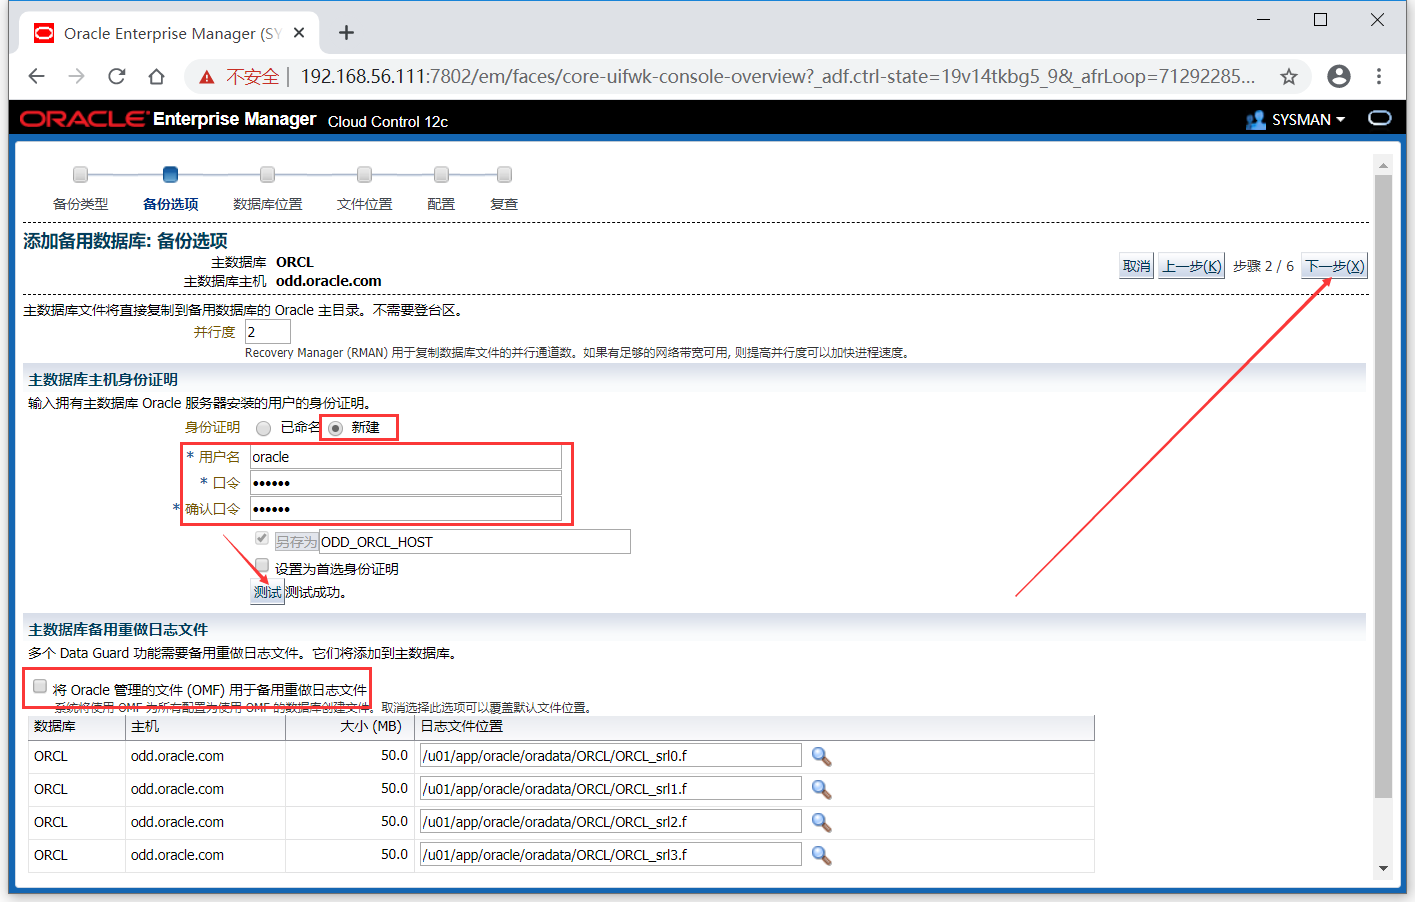The height and width of the screenshot is (902, 1415).
Task: Click the 上一步(K) button
Action: pos(1191,266)
